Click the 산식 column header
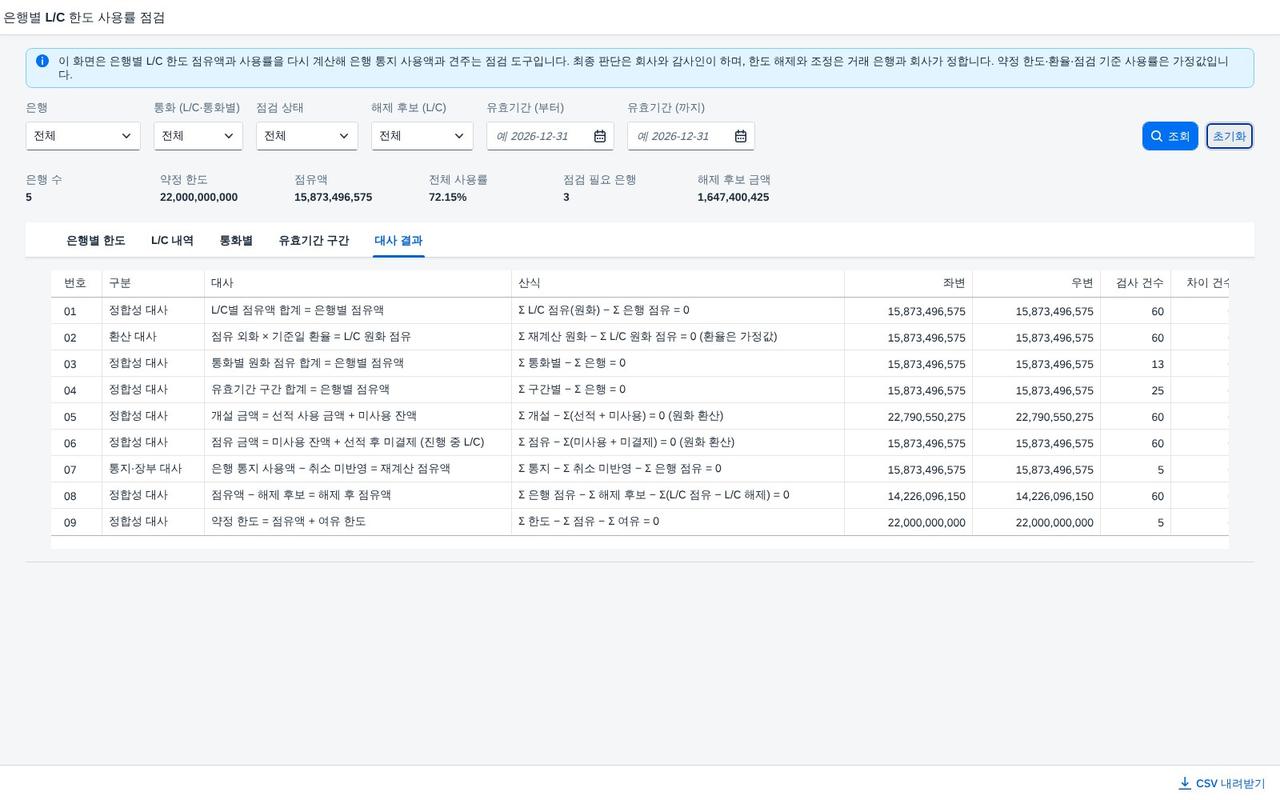This screenshot has width=1280, height=800. point(678,284)
